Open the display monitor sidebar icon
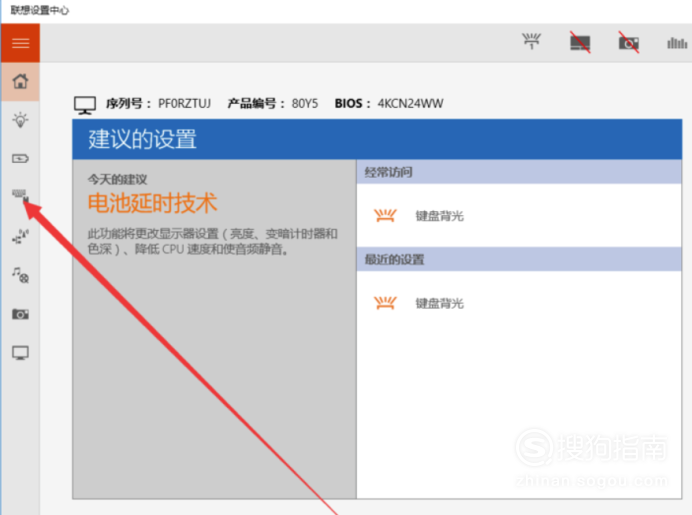The image size is (692, 515). click(20, 353)
